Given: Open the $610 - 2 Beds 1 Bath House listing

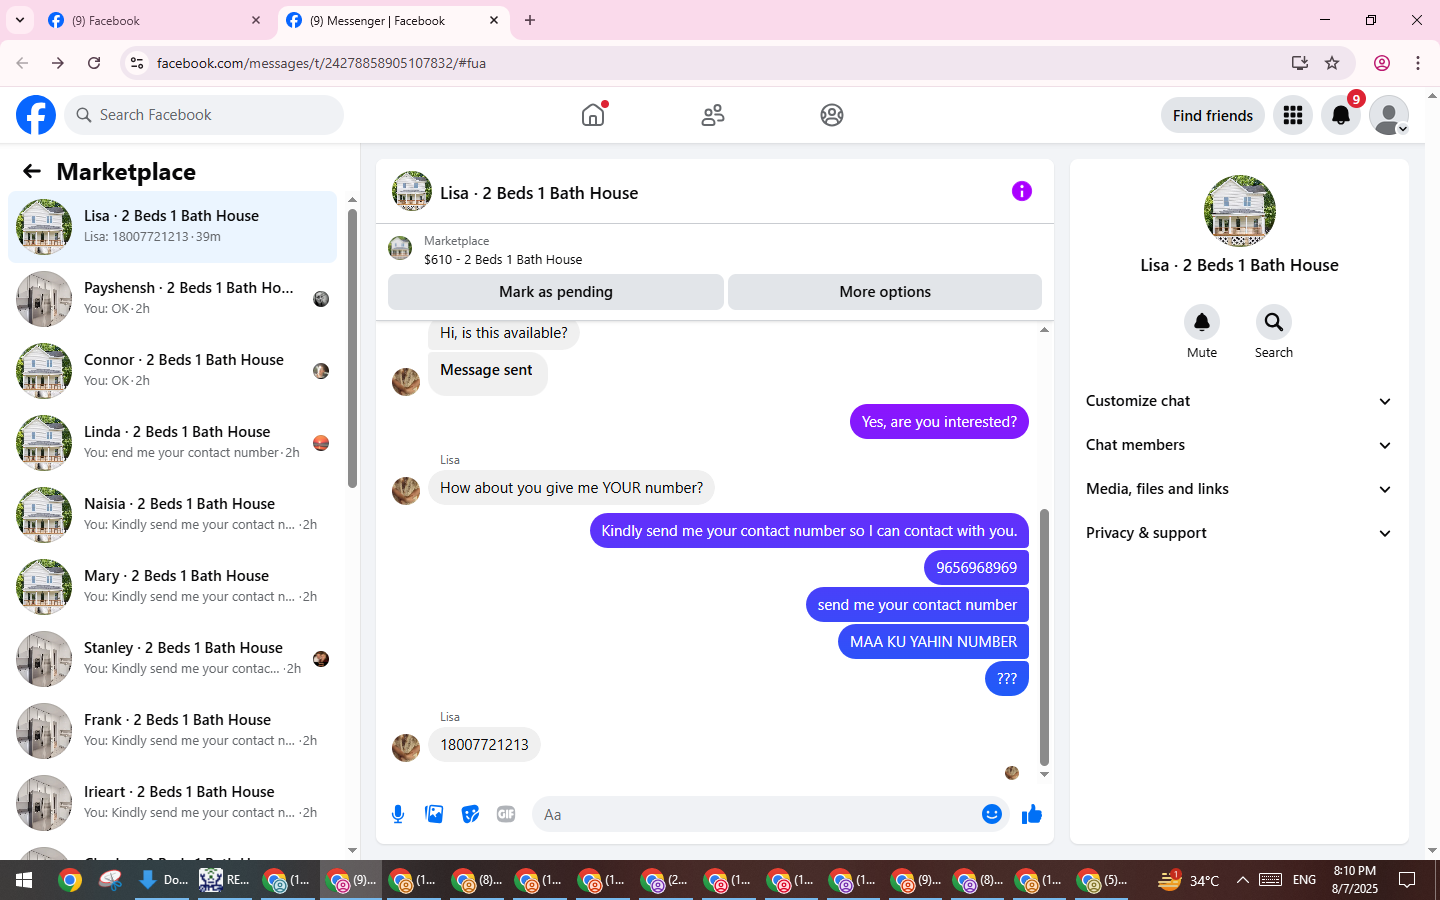Looking at the screenshot, I should point(503,259).
